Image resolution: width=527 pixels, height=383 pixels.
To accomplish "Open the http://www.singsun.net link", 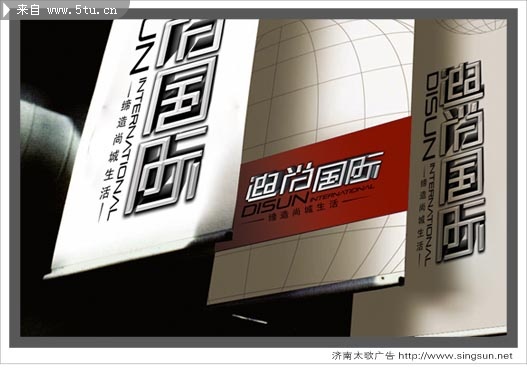I will pyautogui.click(x=455, y=356).
